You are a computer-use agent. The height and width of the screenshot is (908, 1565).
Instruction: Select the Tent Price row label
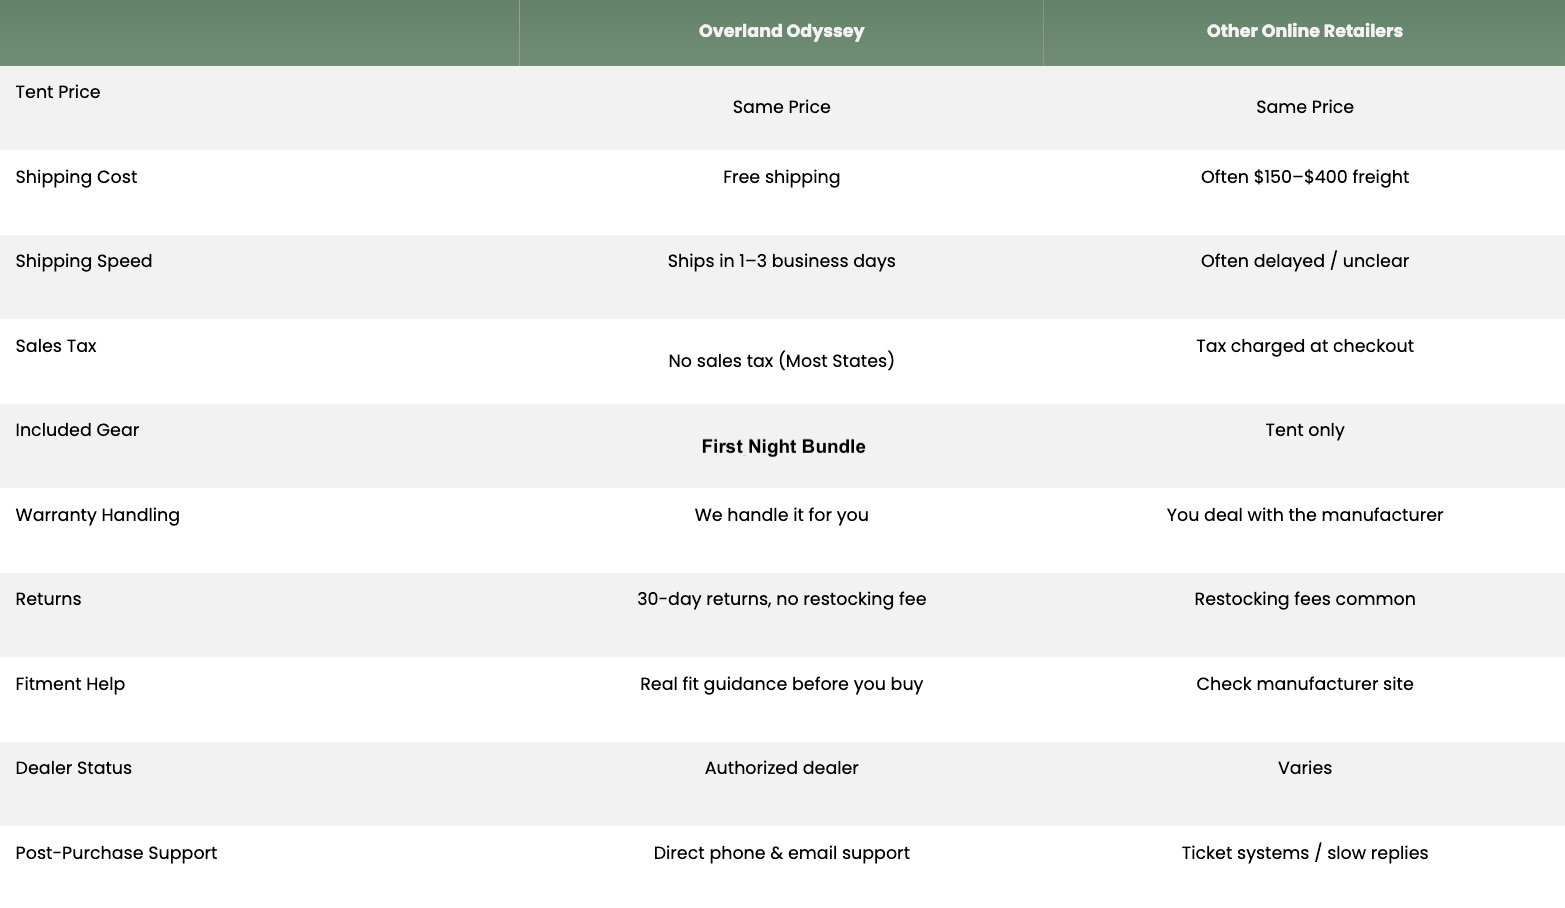[58, 92]
